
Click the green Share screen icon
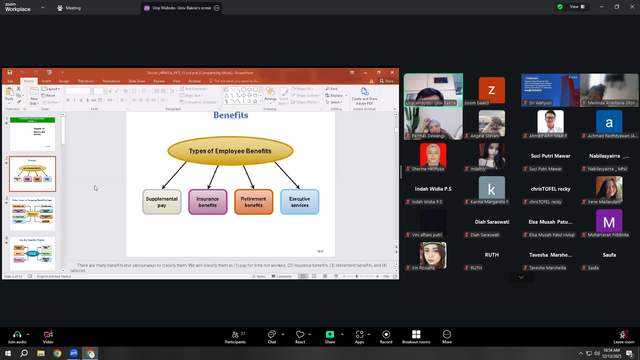point(330,334)
